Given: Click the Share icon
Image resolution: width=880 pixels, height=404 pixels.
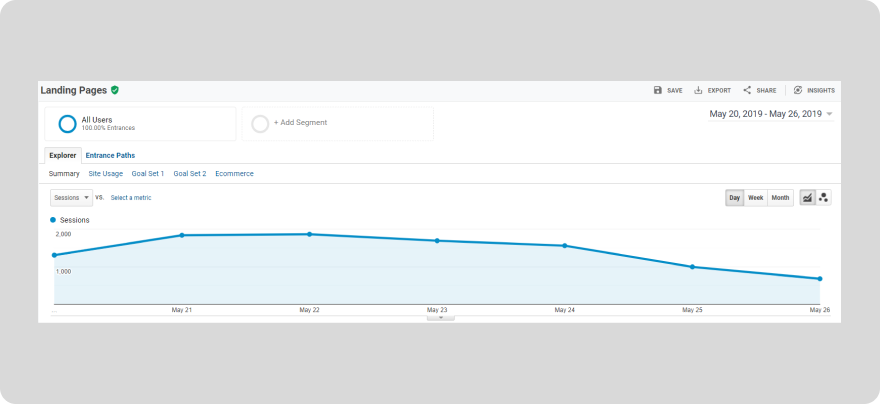Looking at the screenshot, I should [747, 90].
